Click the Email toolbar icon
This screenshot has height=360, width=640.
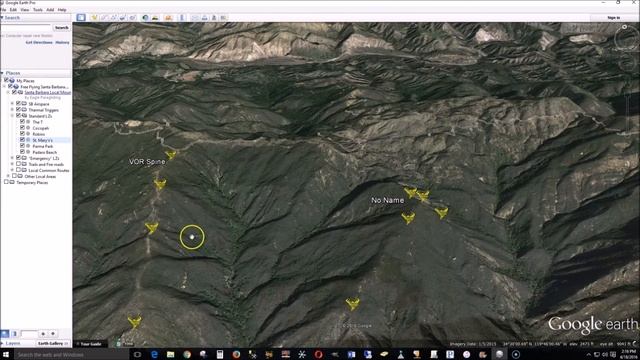click(195, 18)
